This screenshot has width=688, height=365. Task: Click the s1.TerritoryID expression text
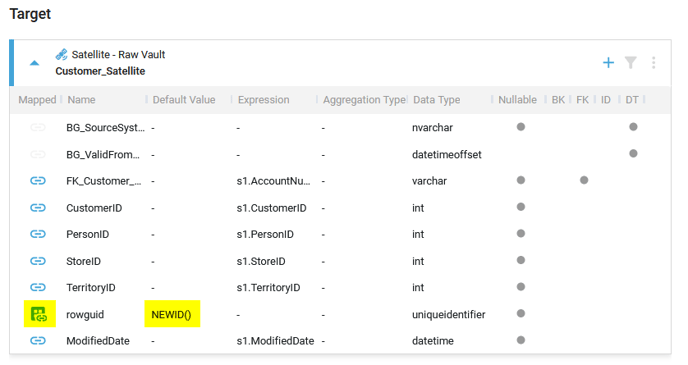tap(268, 288)
